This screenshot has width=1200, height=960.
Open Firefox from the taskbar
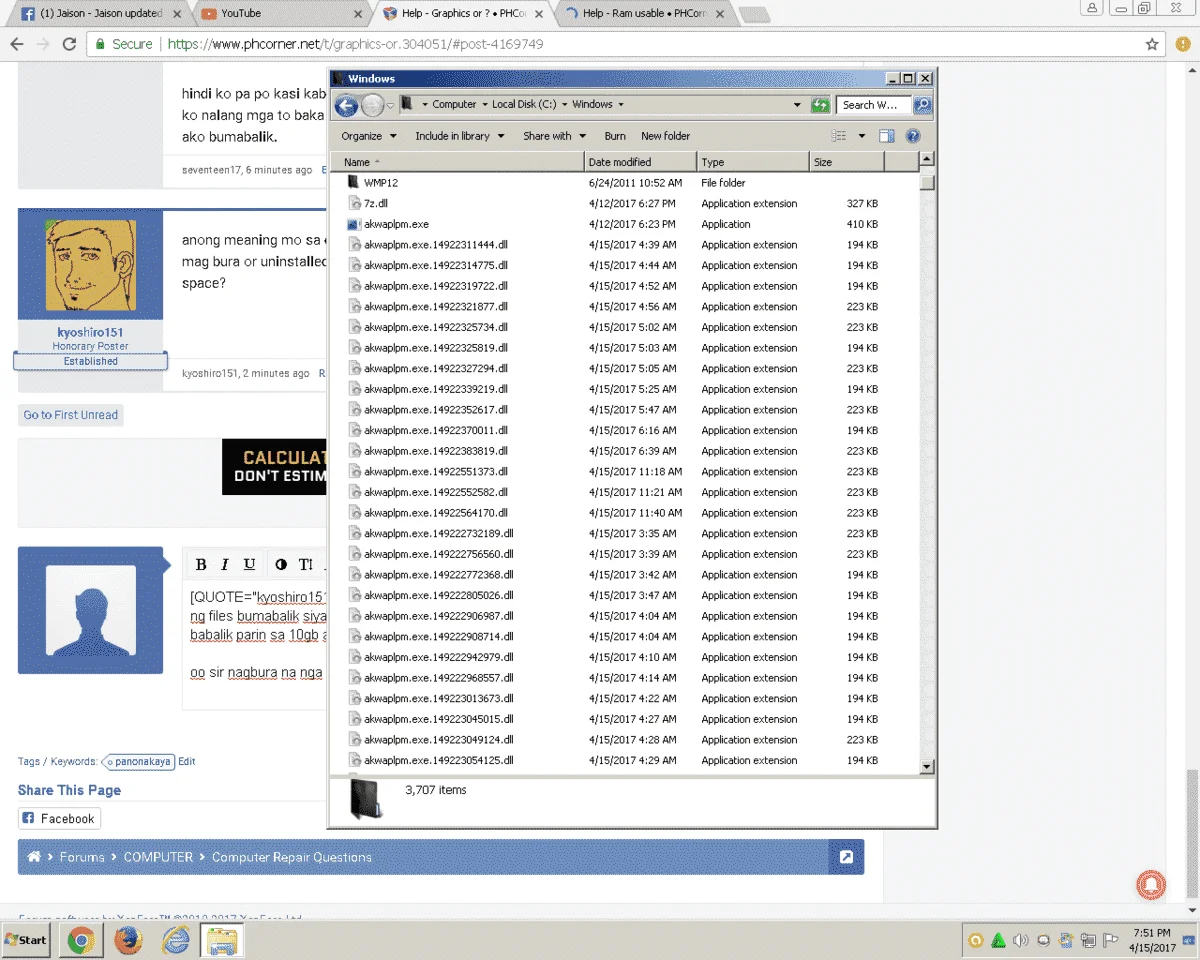pos(127,940)
